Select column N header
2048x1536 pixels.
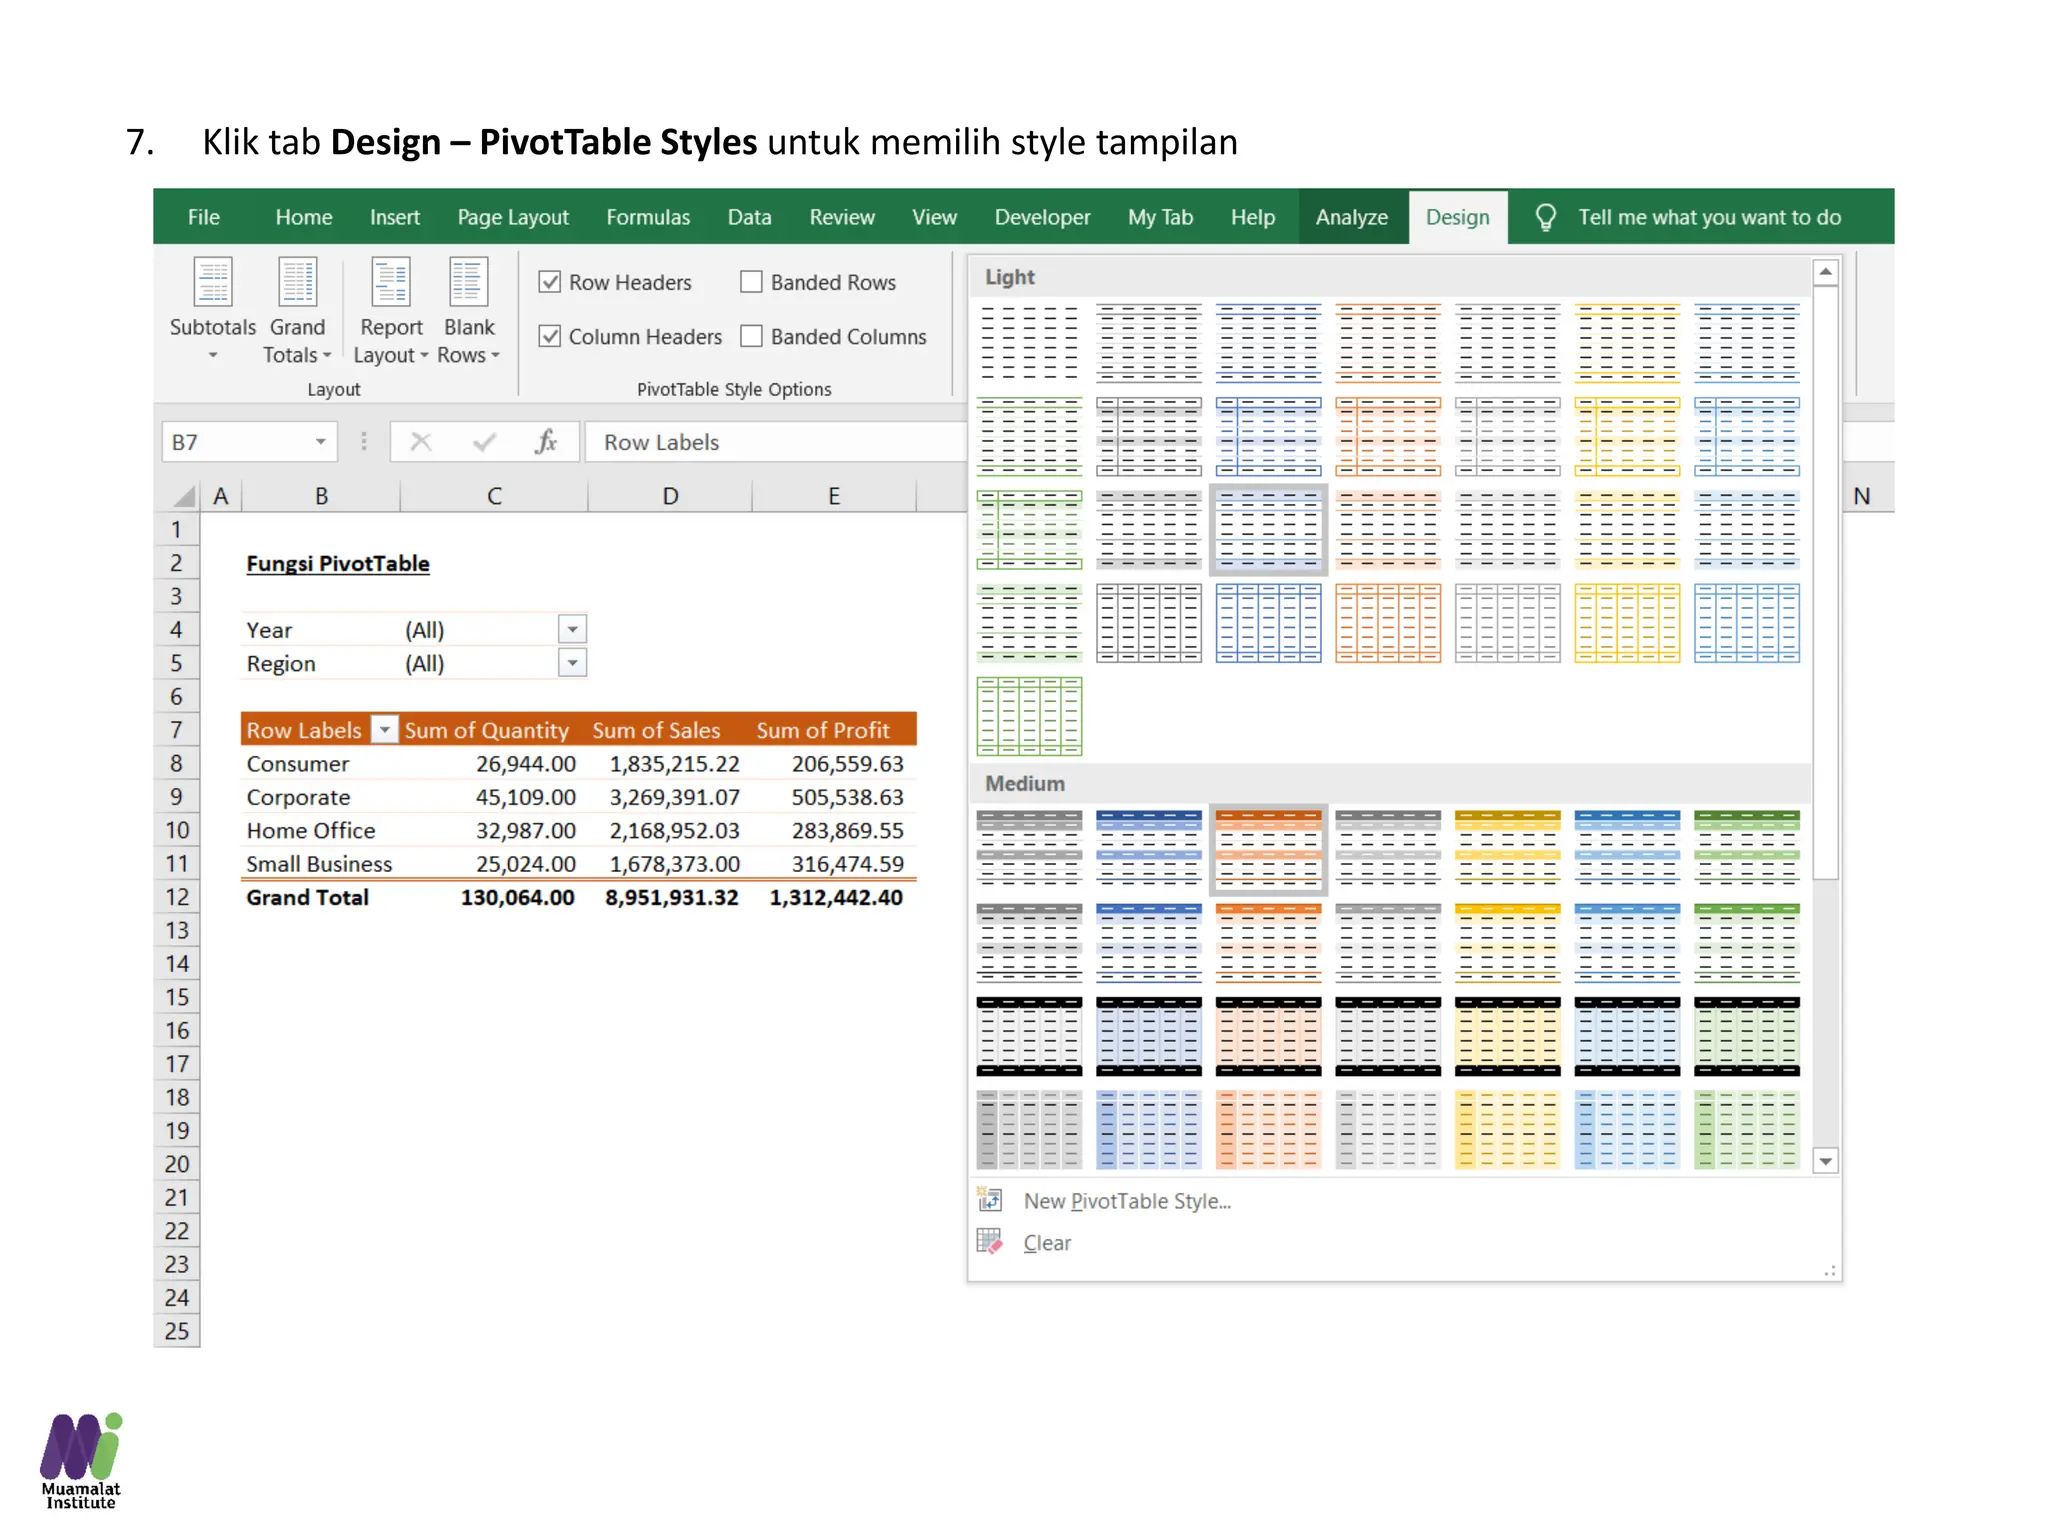1861,496
